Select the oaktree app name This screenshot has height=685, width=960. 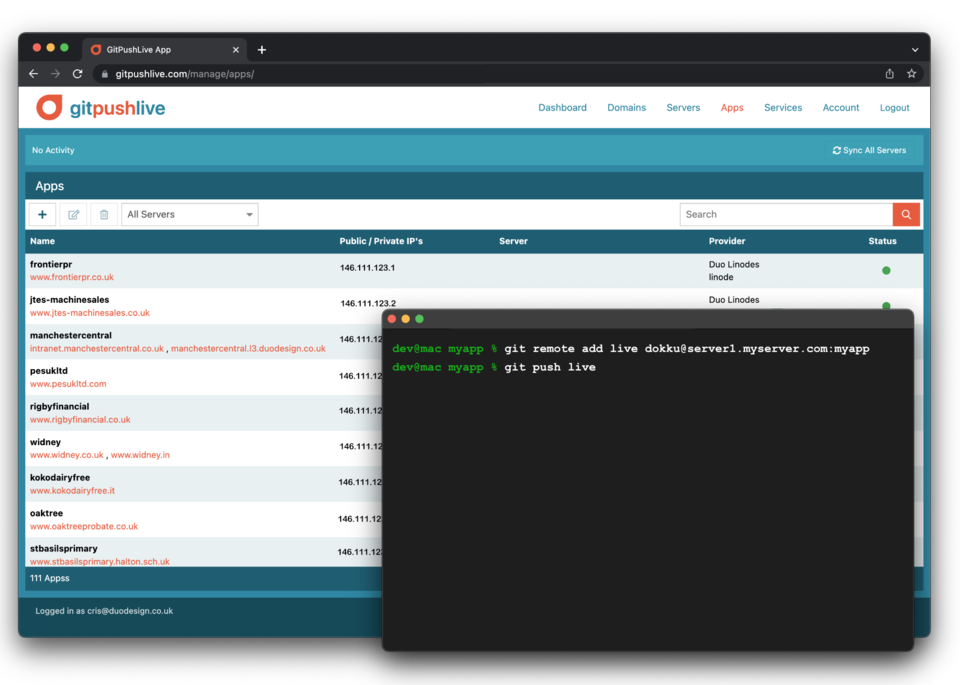click(x=46, y=513)
